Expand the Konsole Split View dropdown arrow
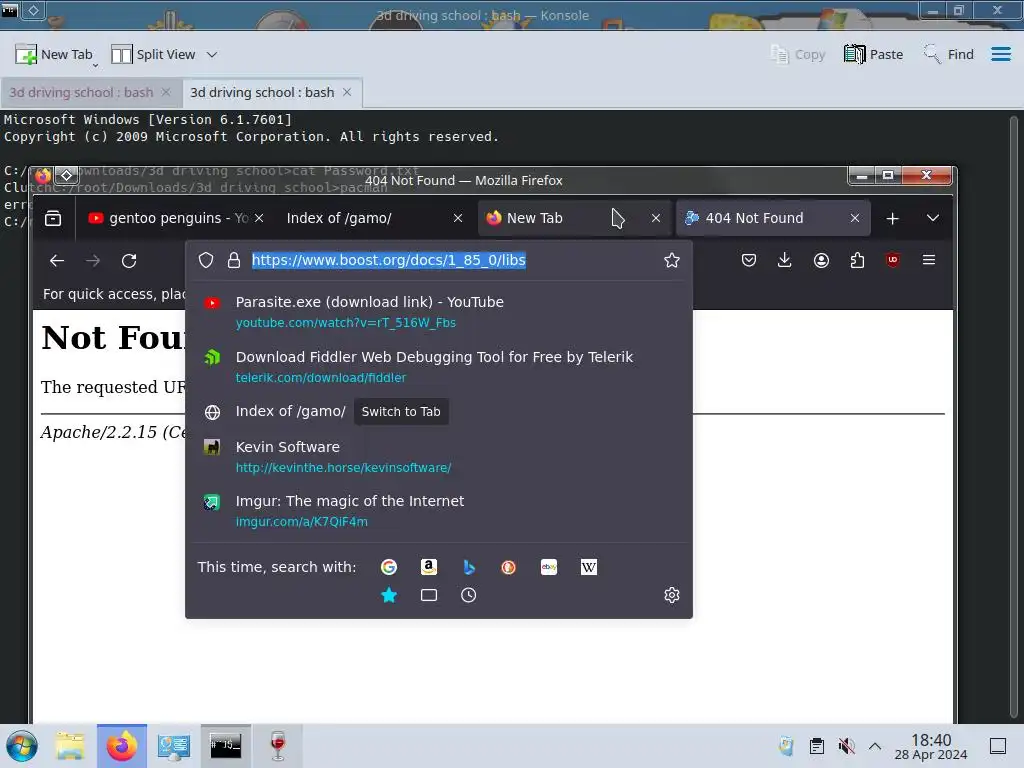This screenshot has width=1024, height=768. click(212, 55)
